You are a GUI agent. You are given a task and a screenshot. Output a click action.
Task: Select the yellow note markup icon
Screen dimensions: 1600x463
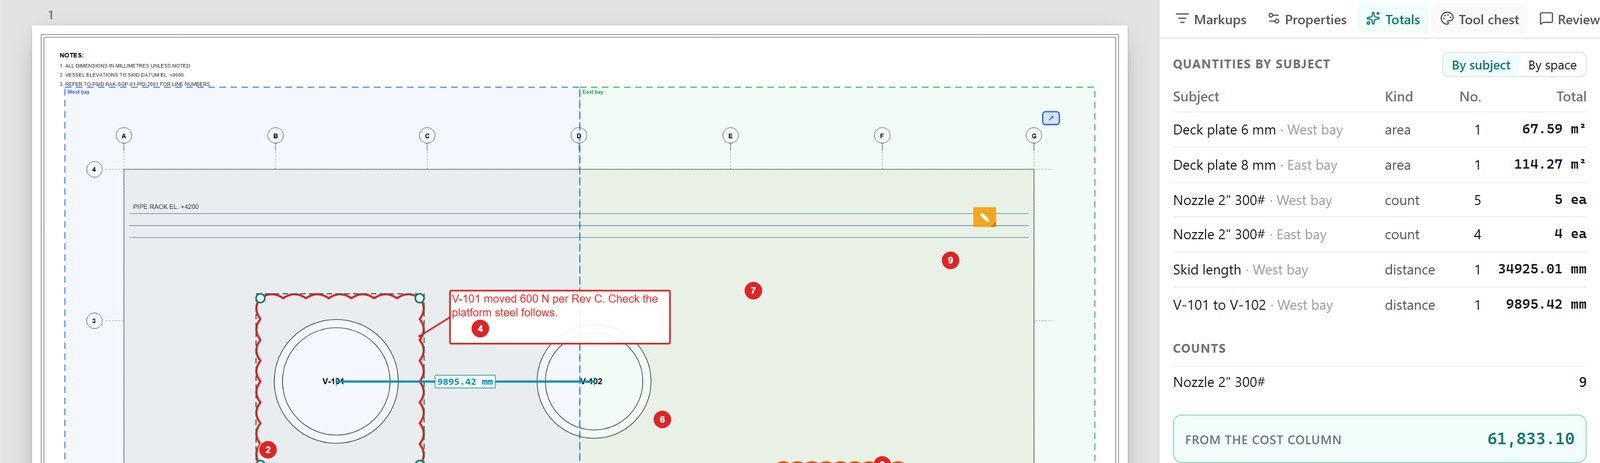[x=985, y=217]
